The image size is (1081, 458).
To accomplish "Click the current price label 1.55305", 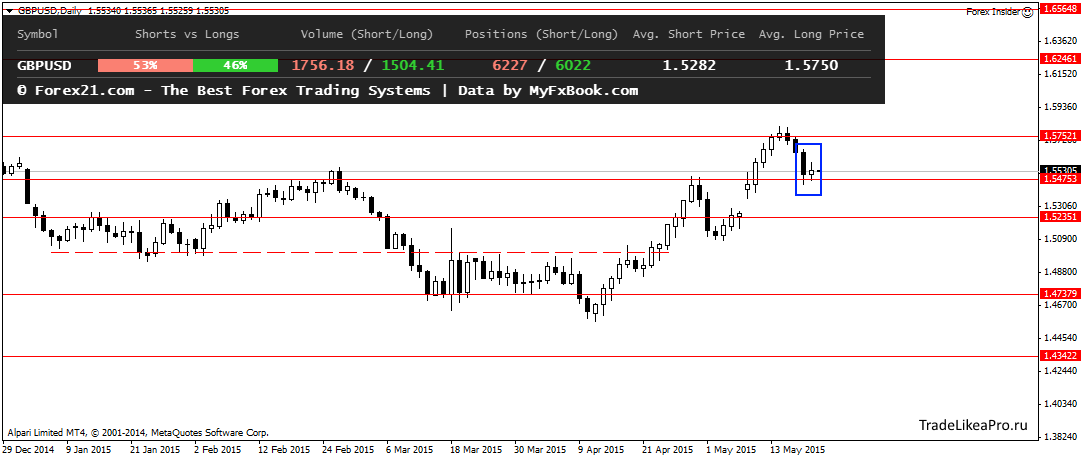I will coord(1060,170).
